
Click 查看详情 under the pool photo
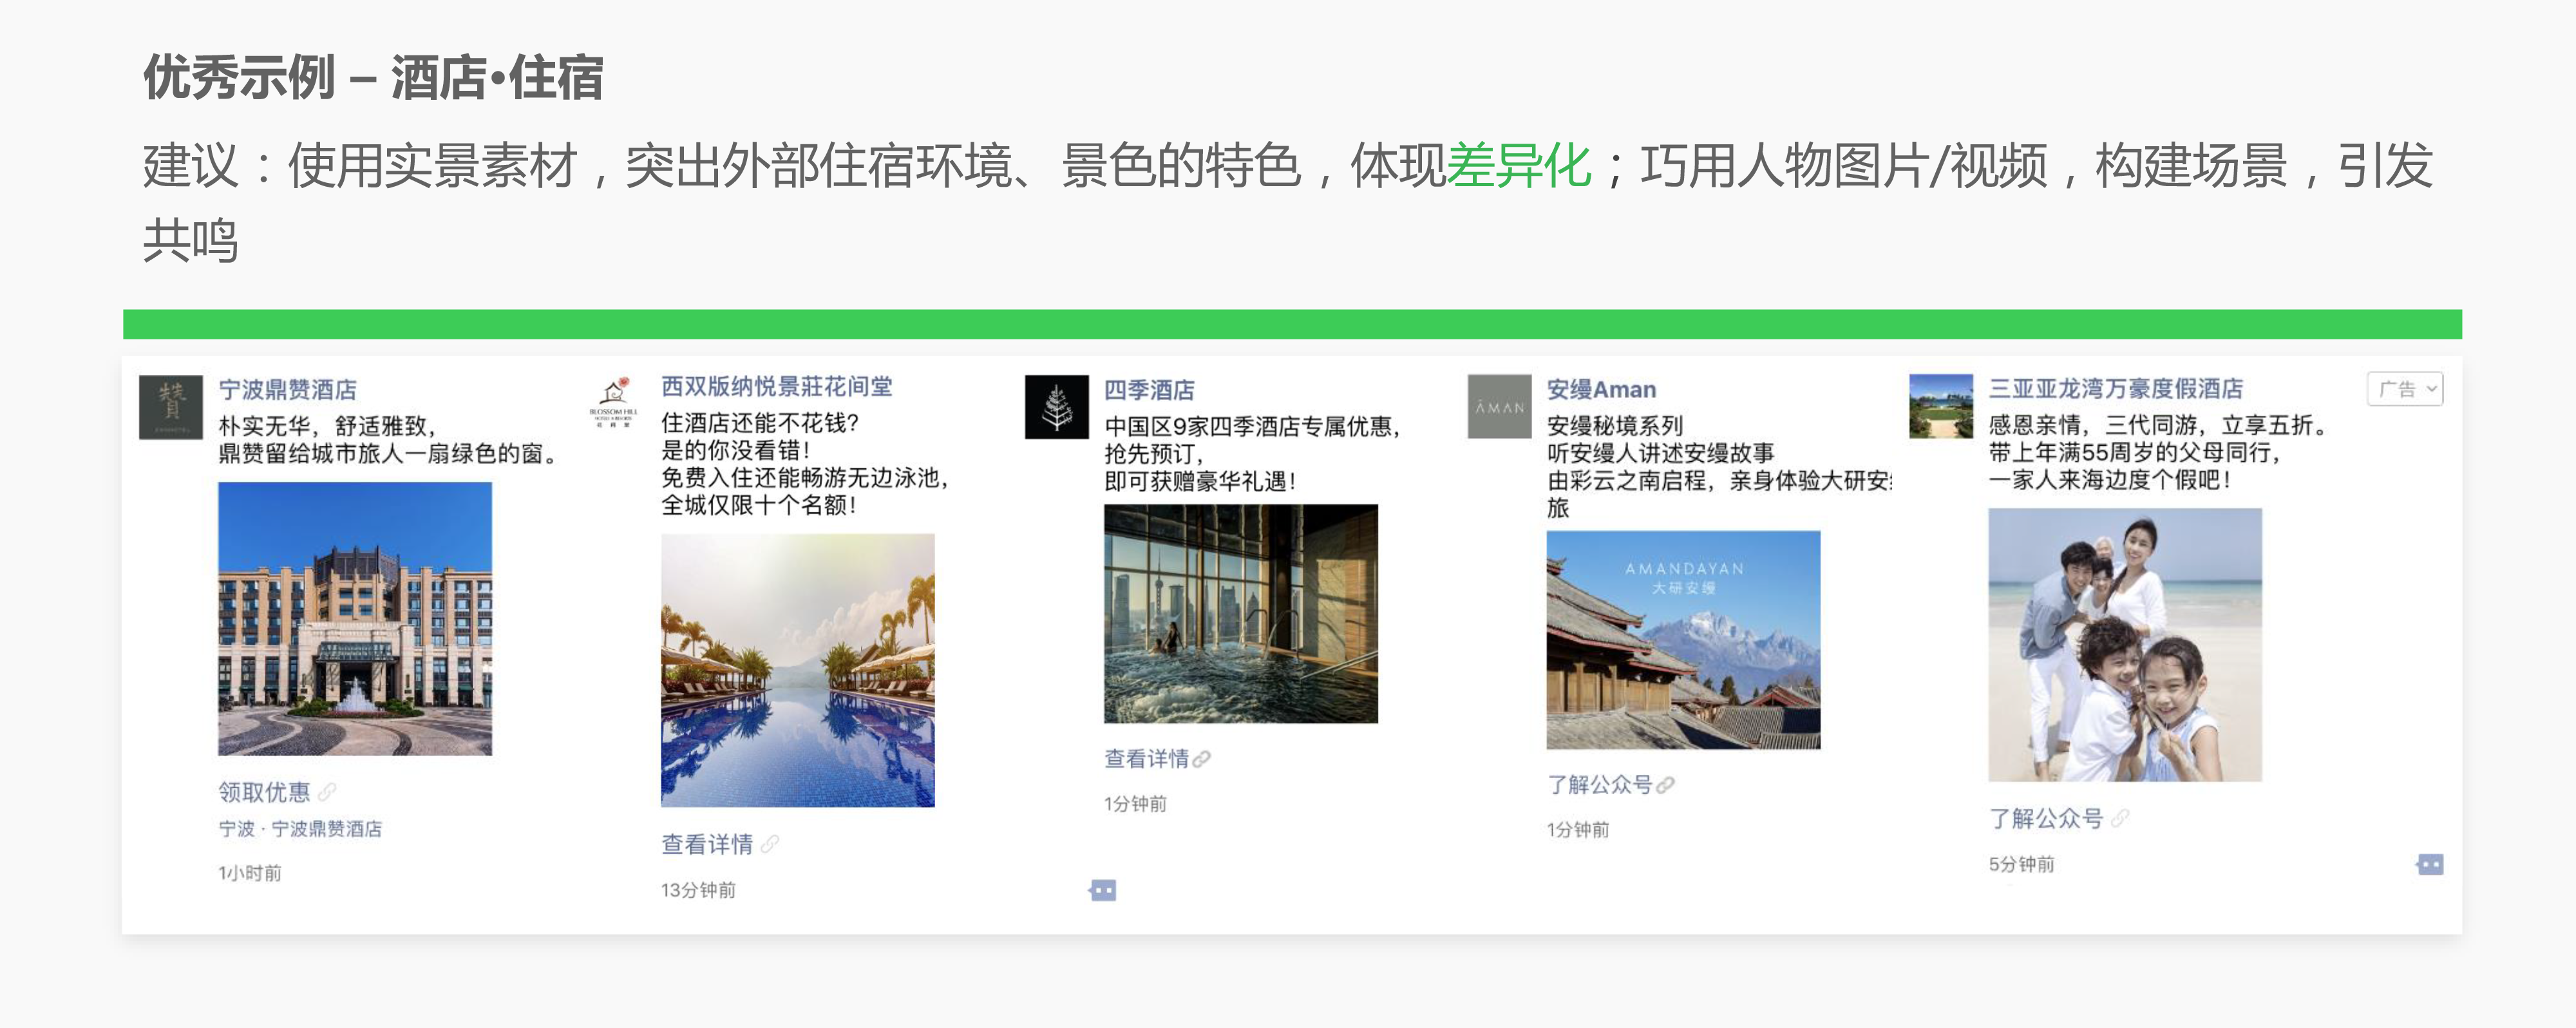click(707, 844)
